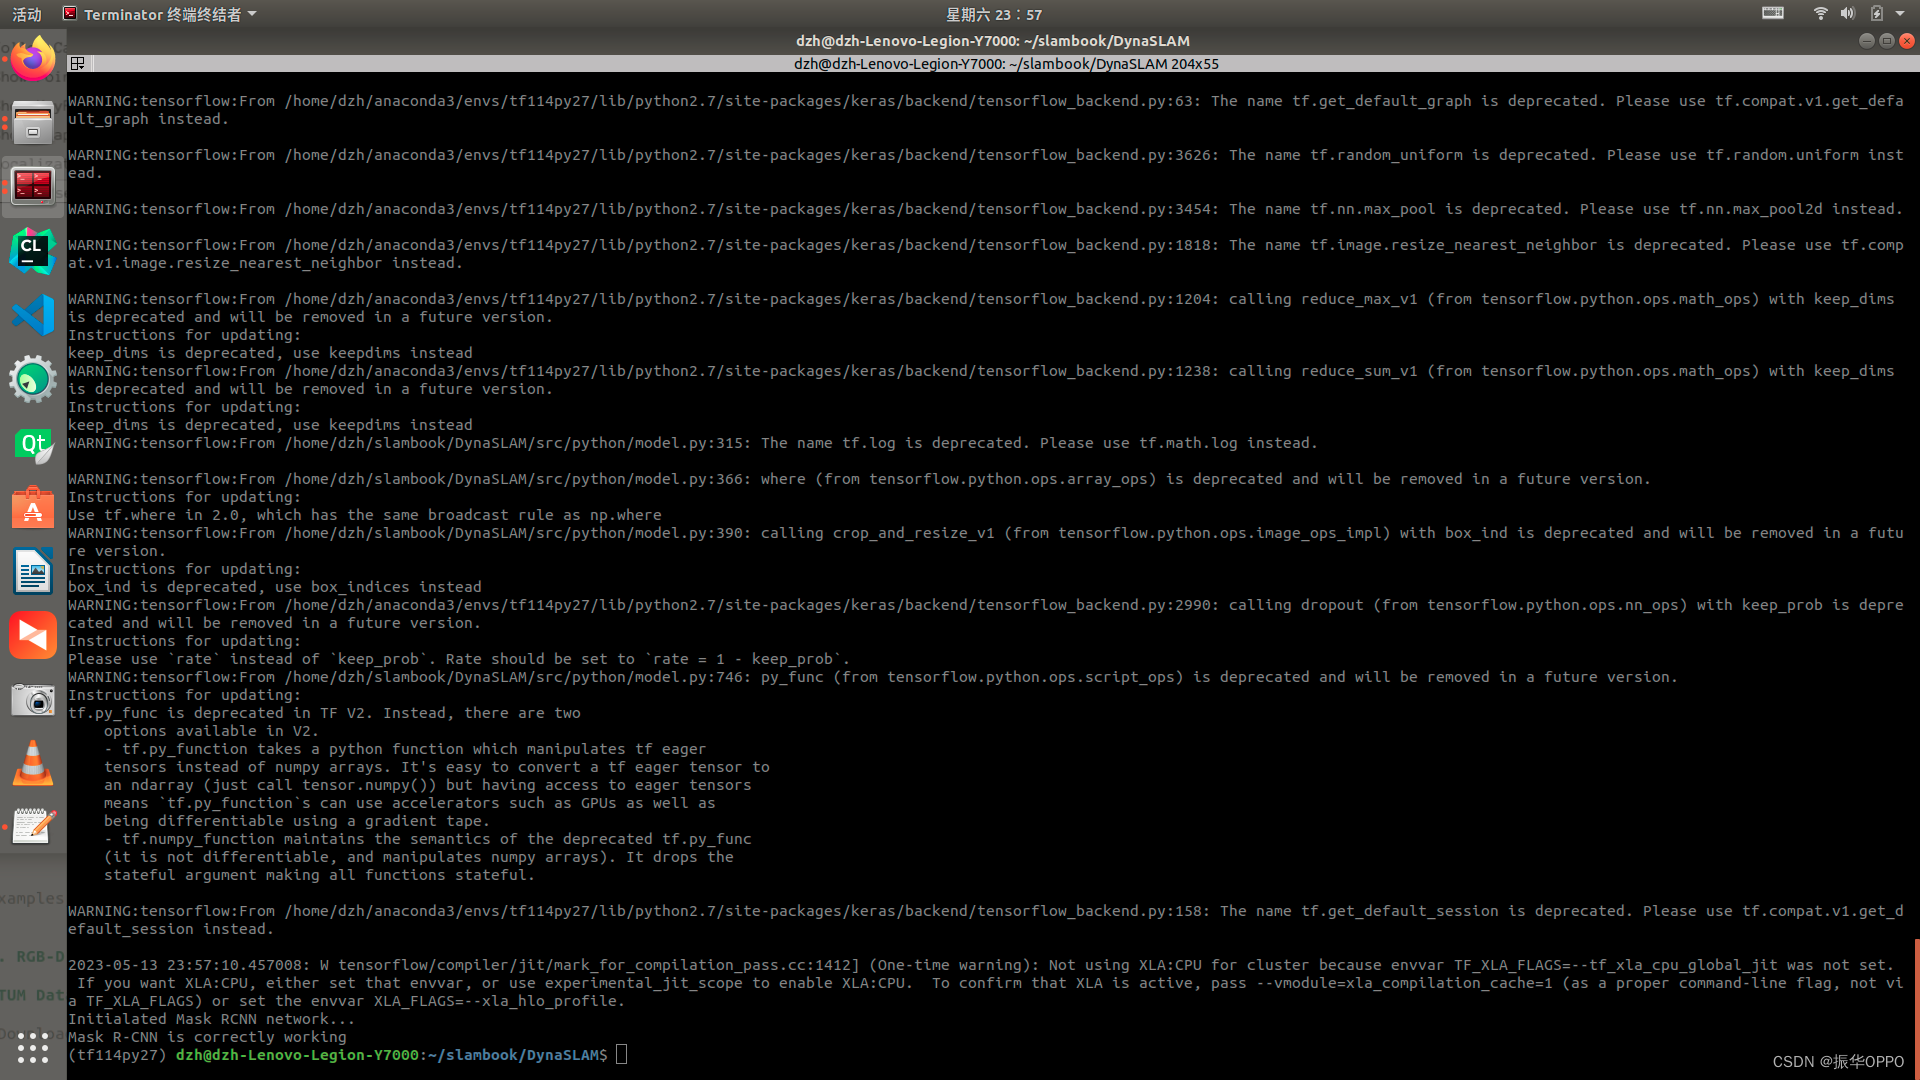This screenshot has height=1080, width=1920.
Task: Open the Activities overview
Action: click(27, 14)
